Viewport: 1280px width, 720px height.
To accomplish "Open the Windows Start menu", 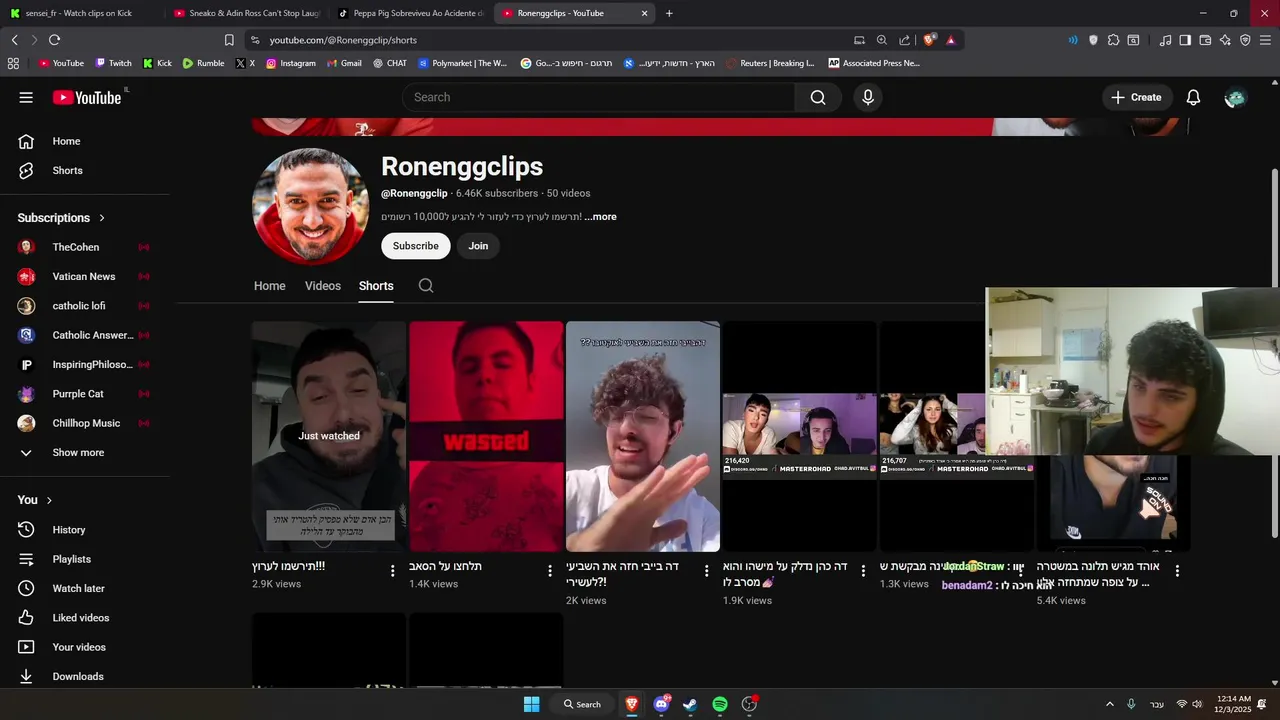I will click(532, 704).
